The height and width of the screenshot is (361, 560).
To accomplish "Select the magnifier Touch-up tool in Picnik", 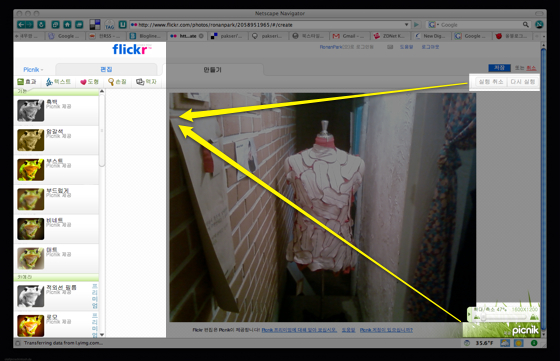I will point(117,82).
